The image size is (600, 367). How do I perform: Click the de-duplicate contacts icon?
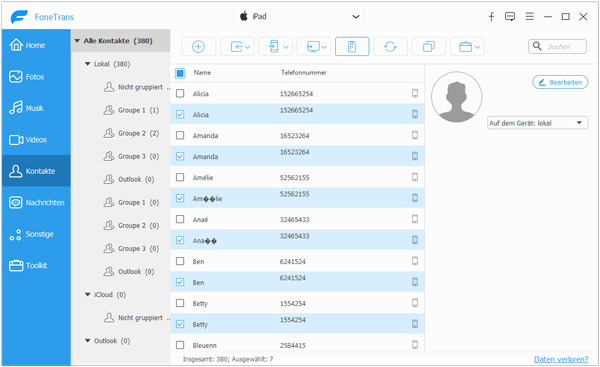coord(429,47)
